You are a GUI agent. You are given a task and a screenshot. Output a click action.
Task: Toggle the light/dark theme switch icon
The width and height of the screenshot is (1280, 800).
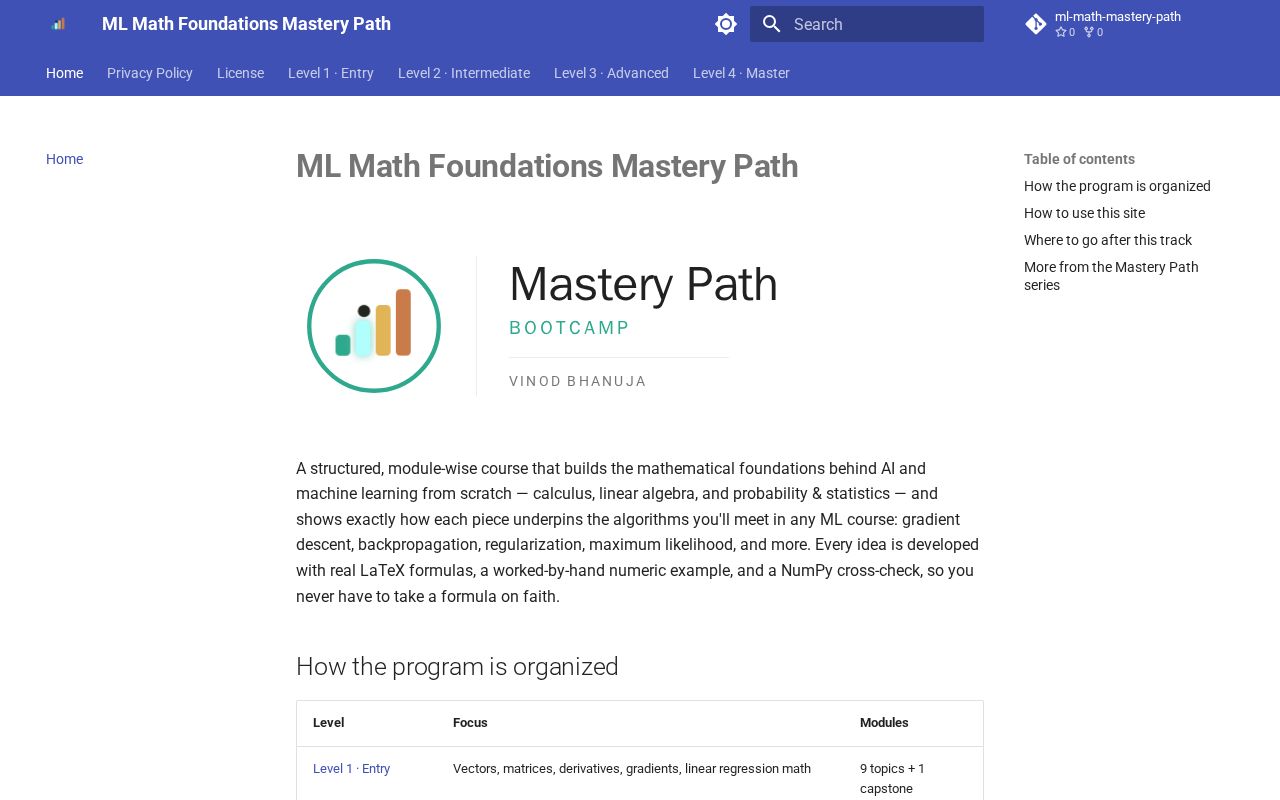[726, 24]
